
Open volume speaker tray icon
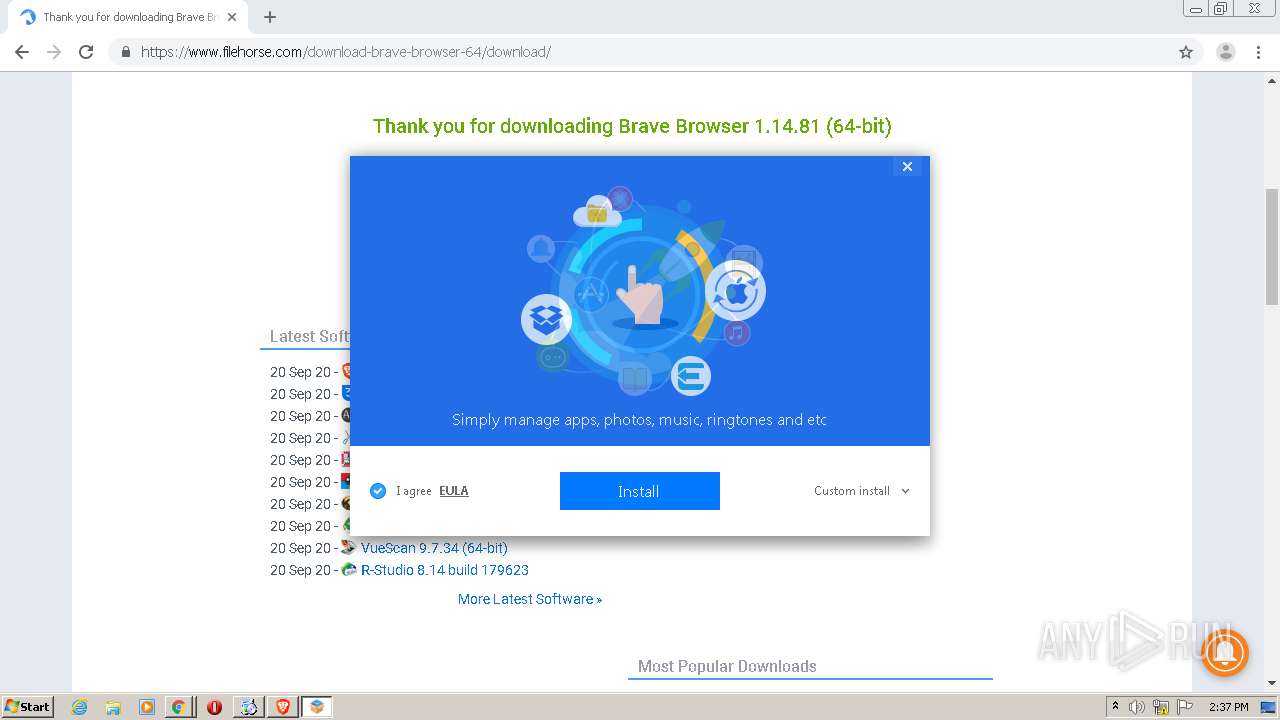1137,707
